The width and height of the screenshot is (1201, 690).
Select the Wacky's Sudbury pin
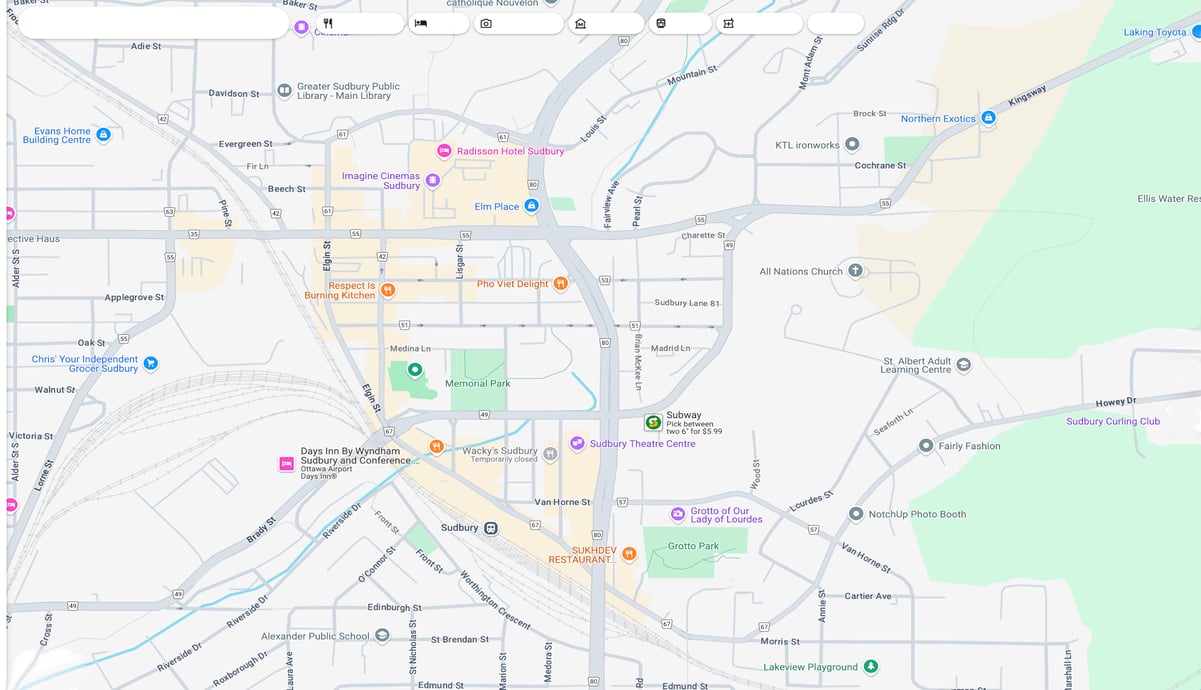coord(549,455)
